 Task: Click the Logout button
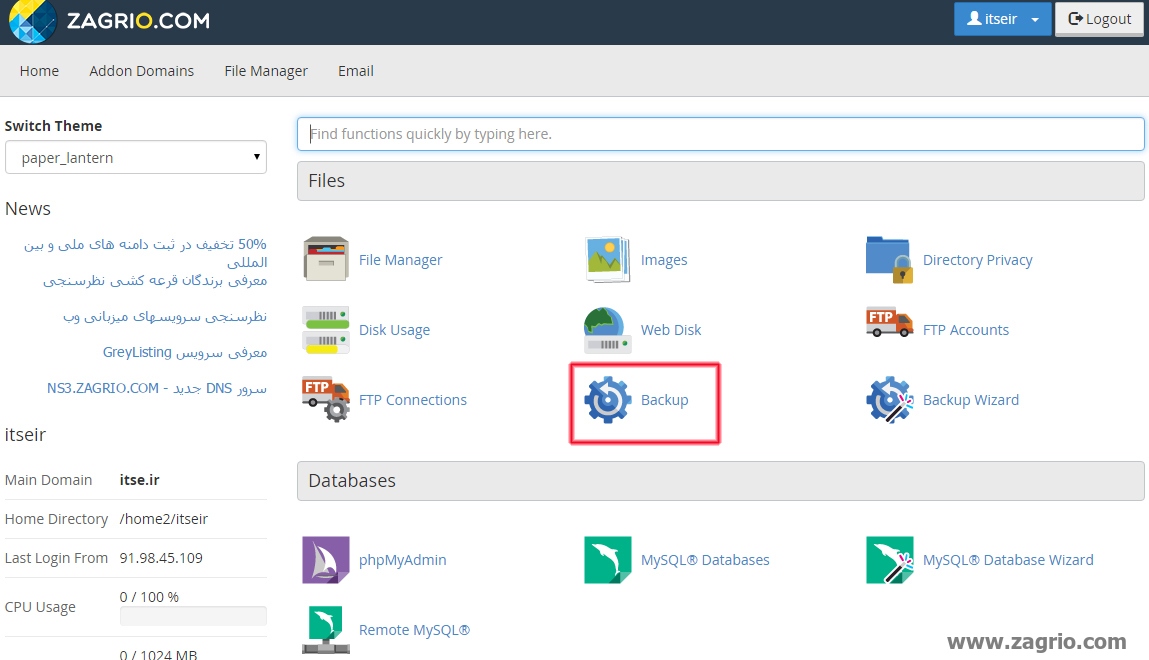click(x=1099, y=19)
